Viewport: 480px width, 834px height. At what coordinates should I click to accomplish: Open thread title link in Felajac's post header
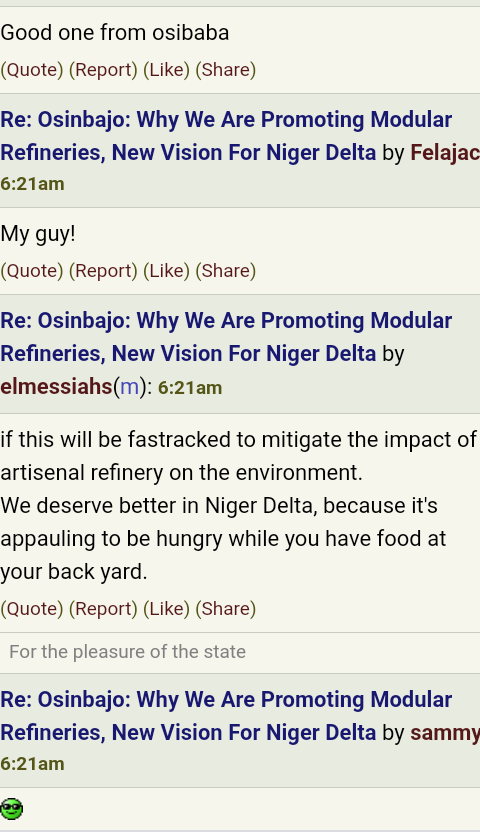(x=226, y=136)
